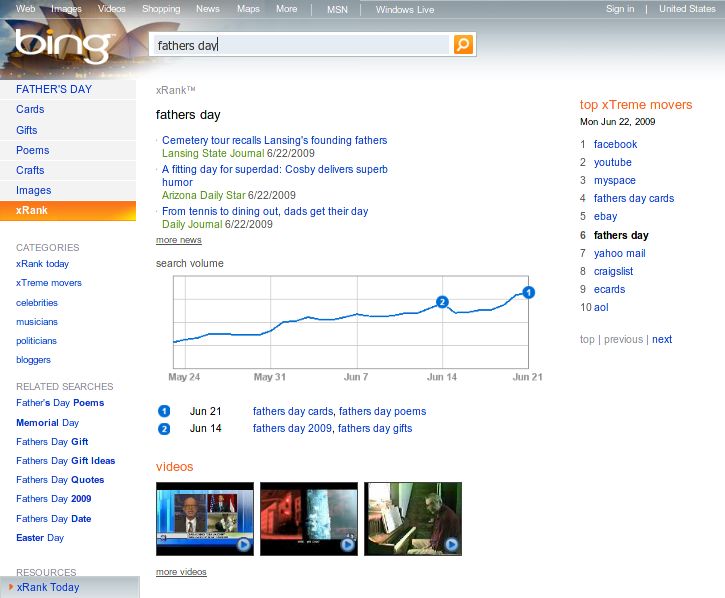Open the Web search tab

tap(25, 8)
